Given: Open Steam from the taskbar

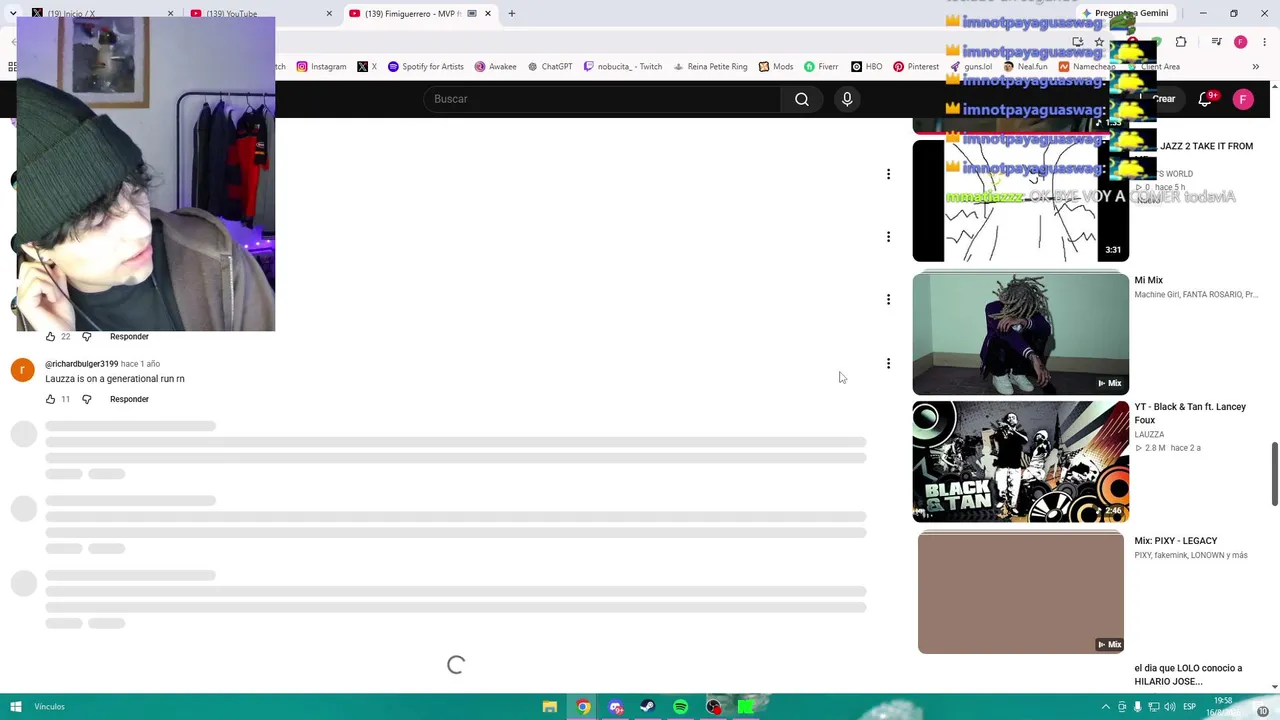Looking at the screenshot, I should [x=648, y=707].
